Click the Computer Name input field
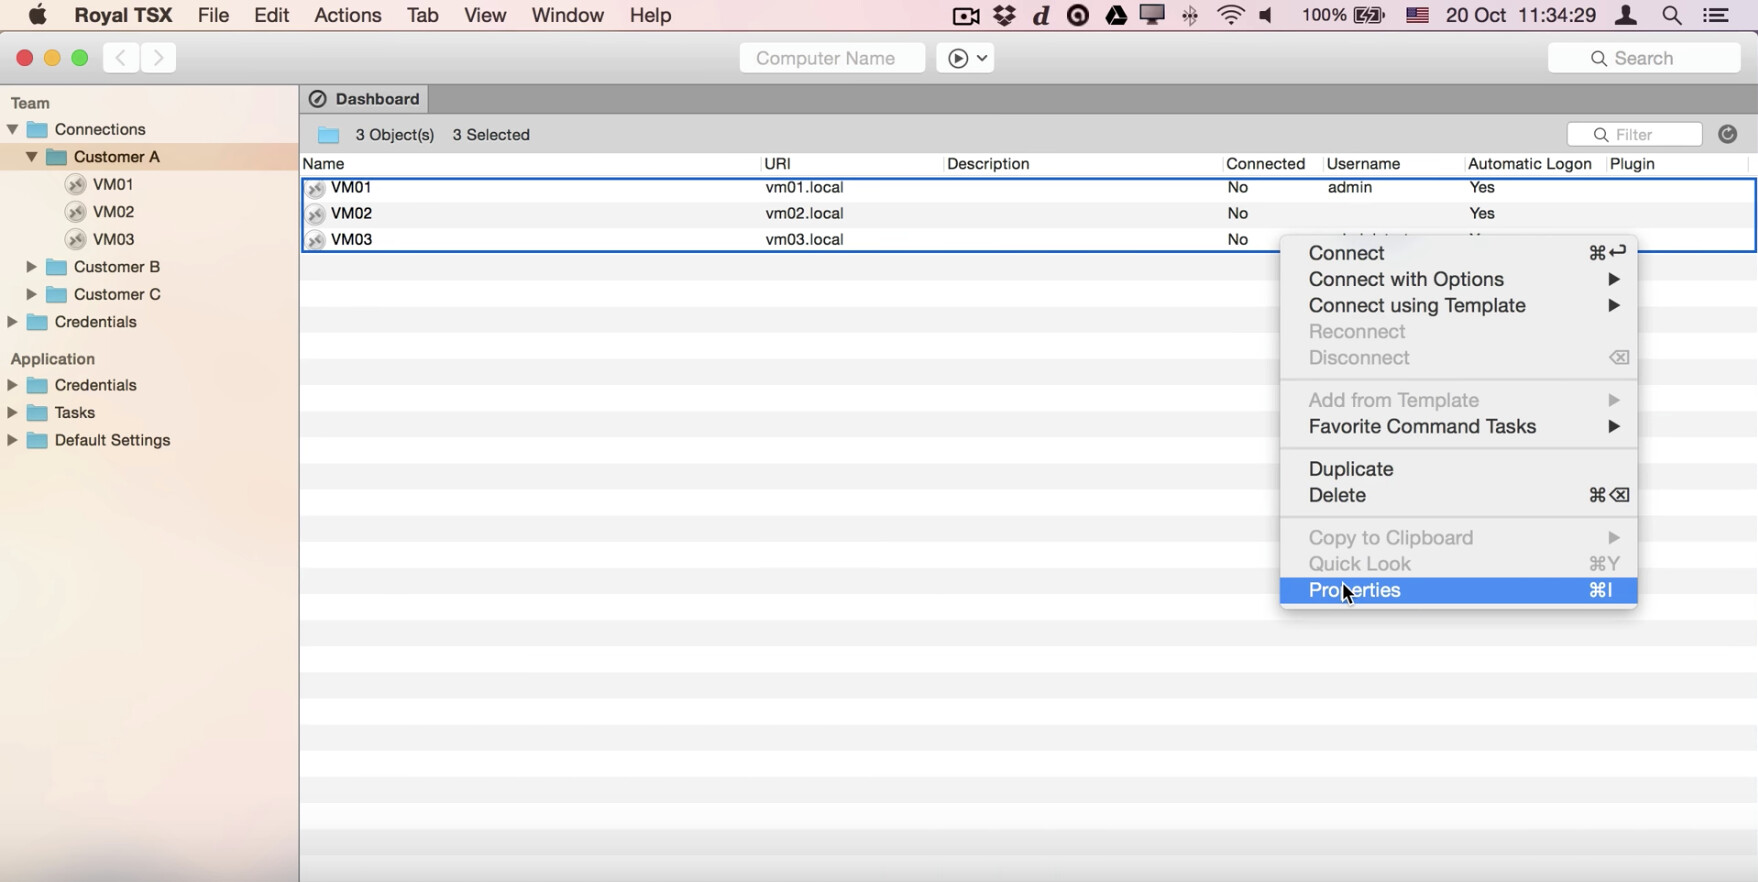The image size is (1758, 882). click(x=831, y=58)
